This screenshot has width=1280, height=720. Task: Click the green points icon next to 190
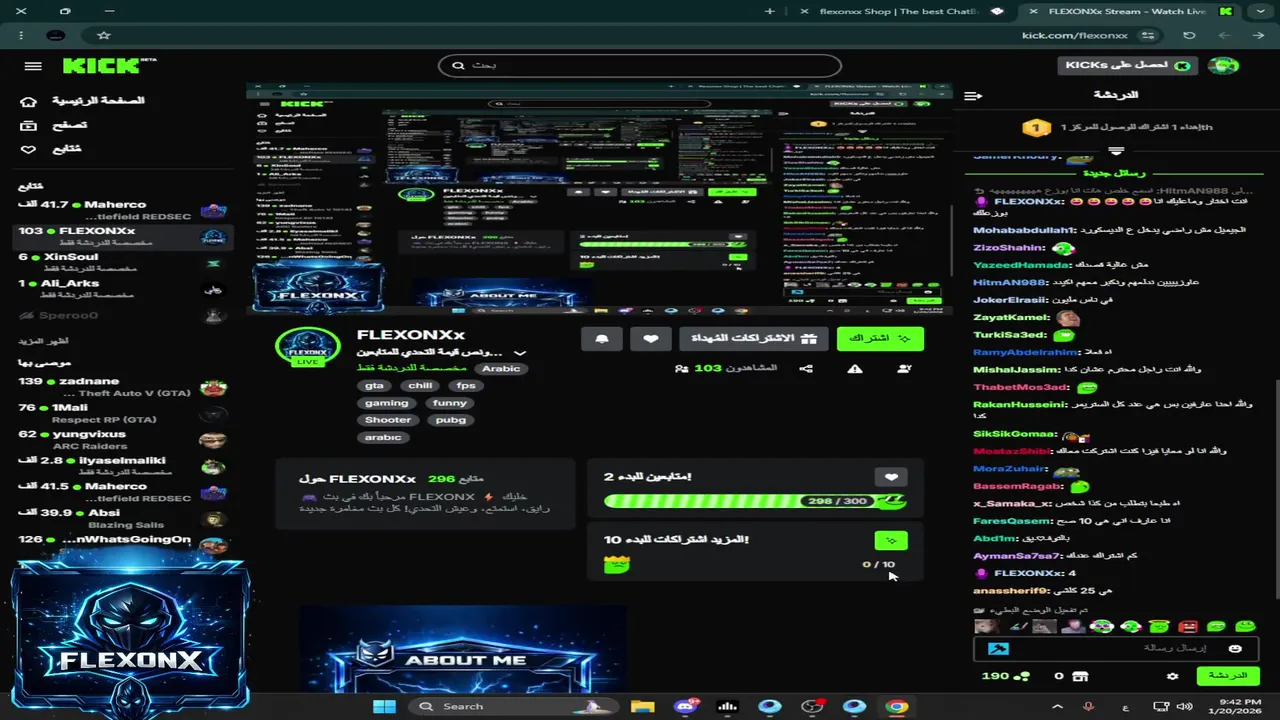[x=1021, y=677]
